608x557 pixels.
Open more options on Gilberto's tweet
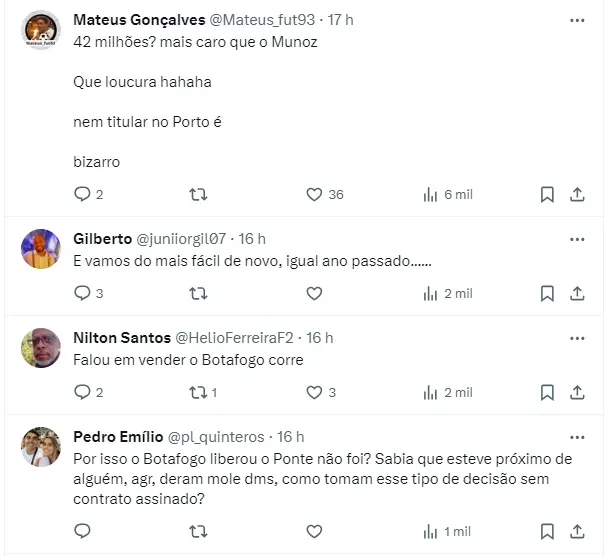click(x=577, y=239)
